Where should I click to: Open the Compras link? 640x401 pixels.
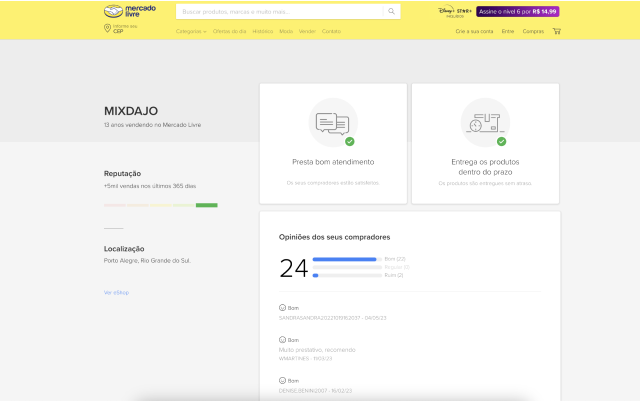(533, 31)
